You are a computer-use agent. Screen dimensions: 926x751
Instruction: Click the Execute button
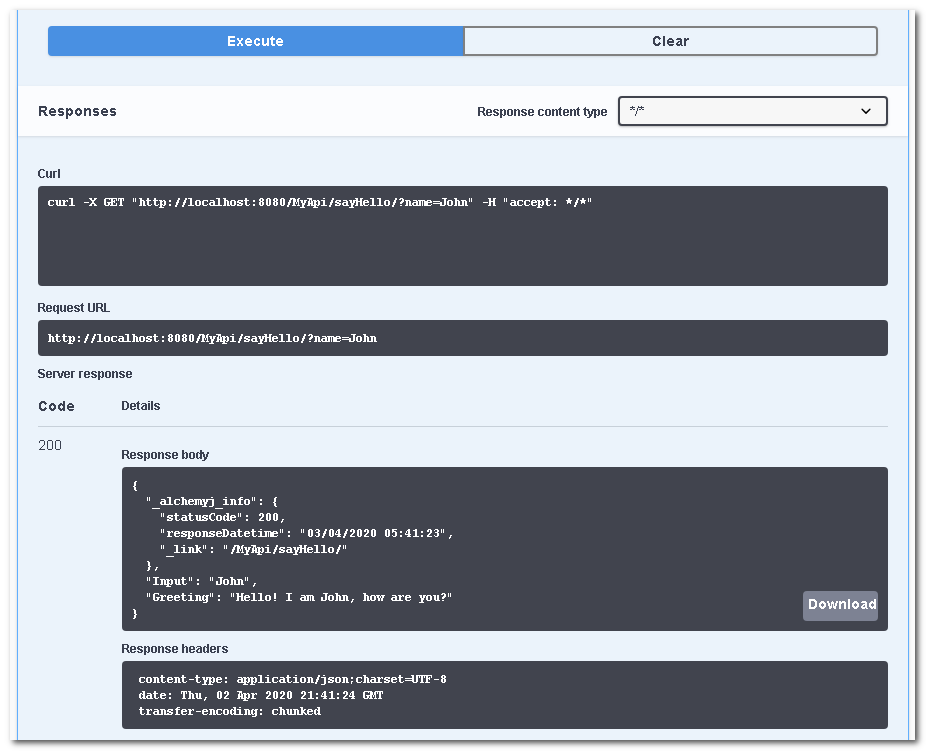coord(255,41)
